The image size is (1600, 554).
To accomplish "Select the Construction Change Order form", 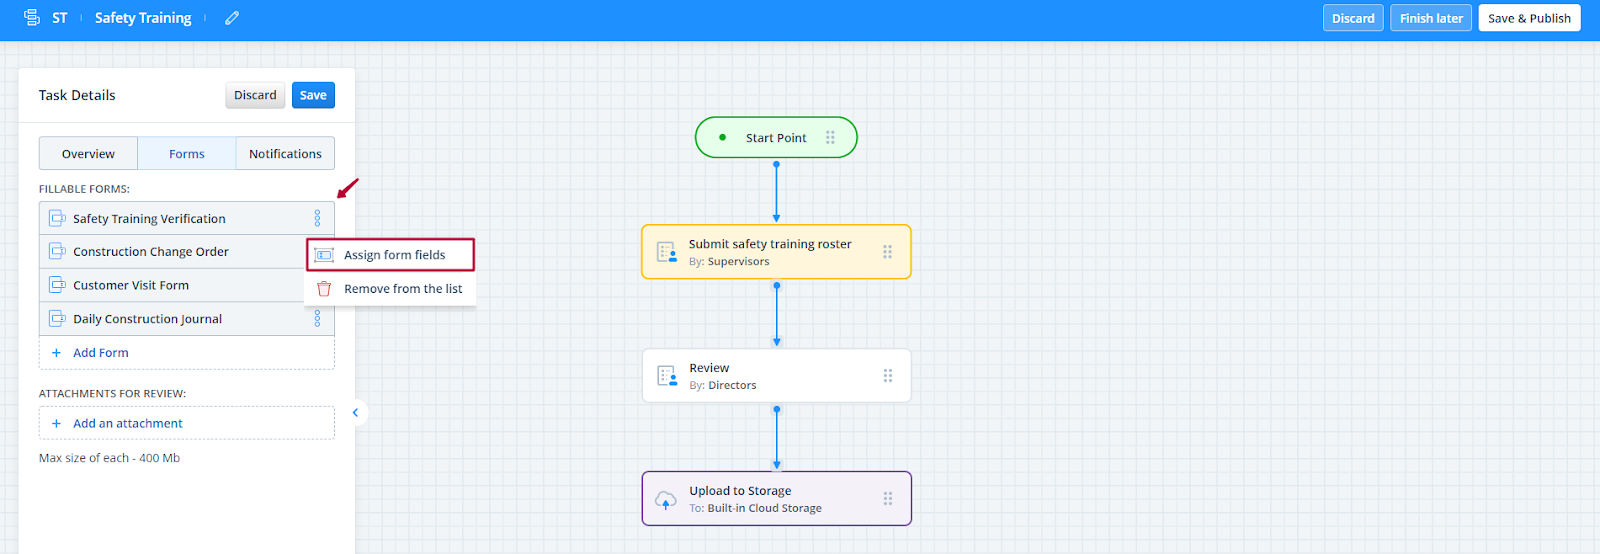I will [x=151, y=252].
